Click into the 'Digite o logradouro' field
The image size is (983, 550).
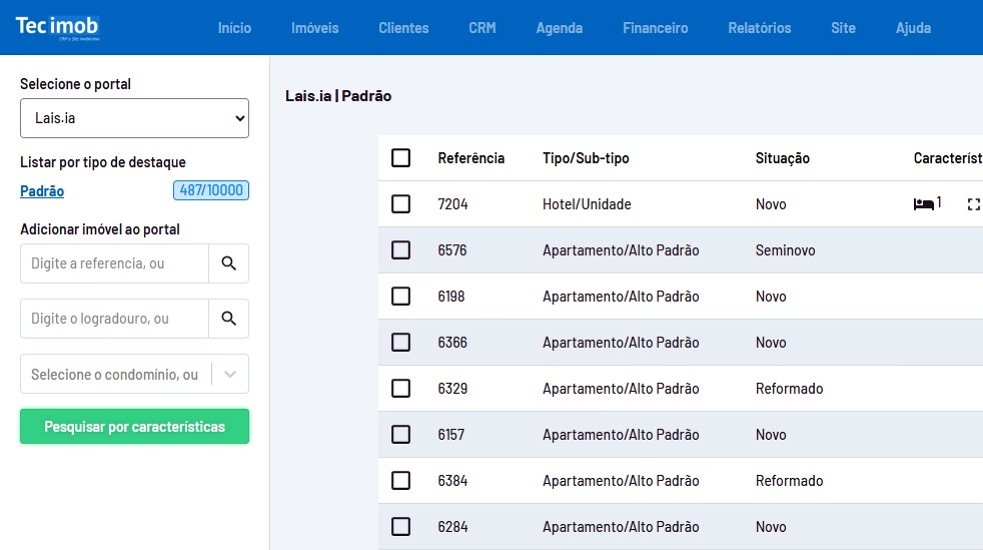114,319
